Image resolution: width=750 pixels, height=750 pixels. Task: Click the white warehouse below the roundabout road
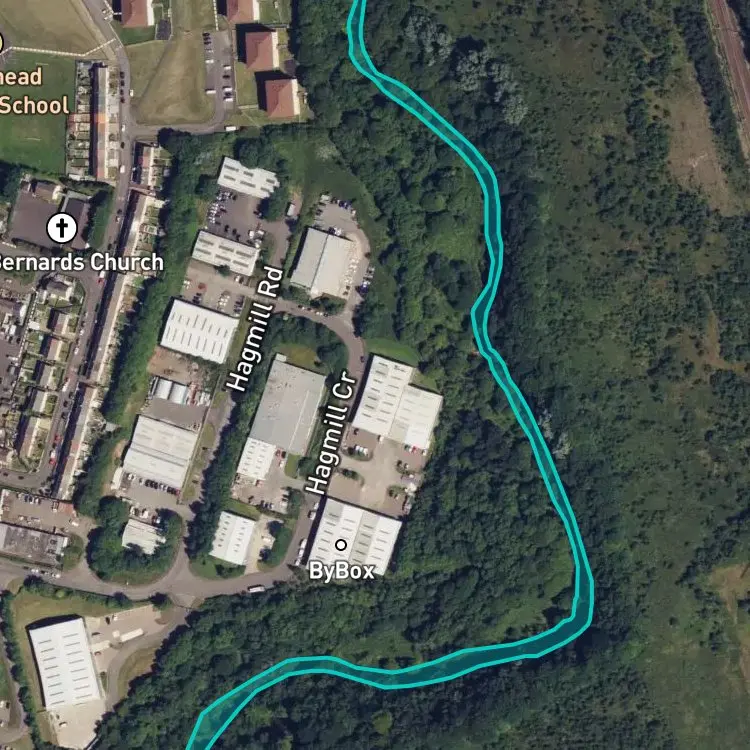pos(65,663)
